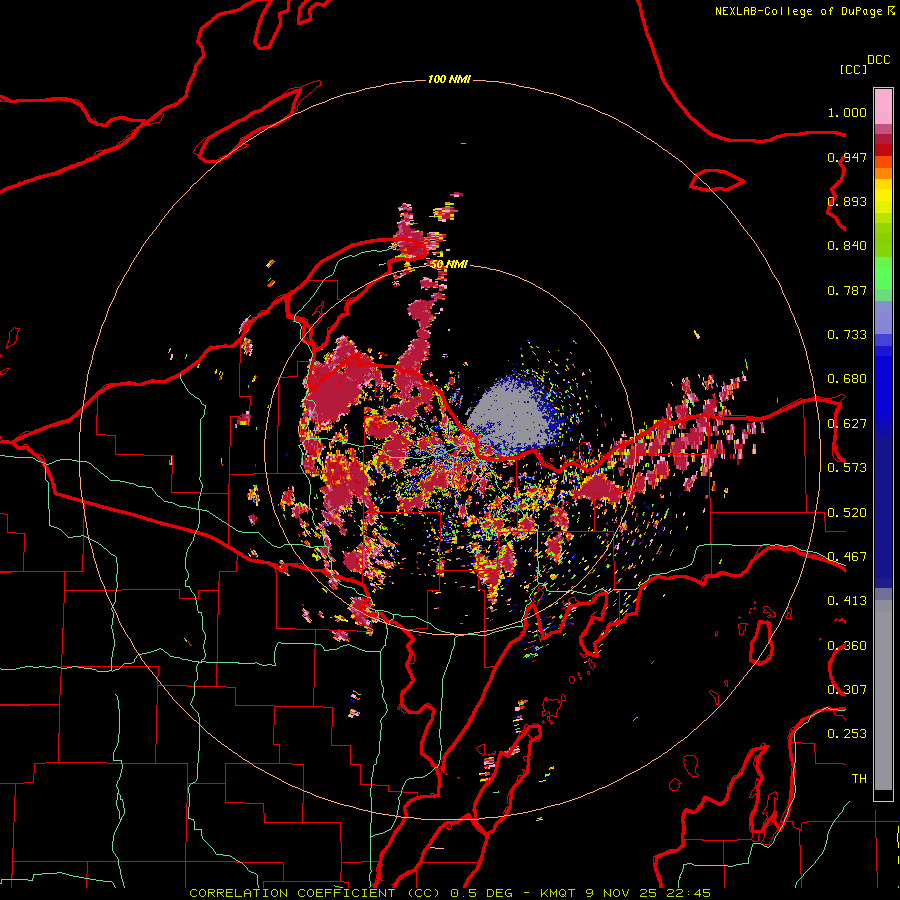
Task: Click the 0.520 scale label
Action: [847, 513]
